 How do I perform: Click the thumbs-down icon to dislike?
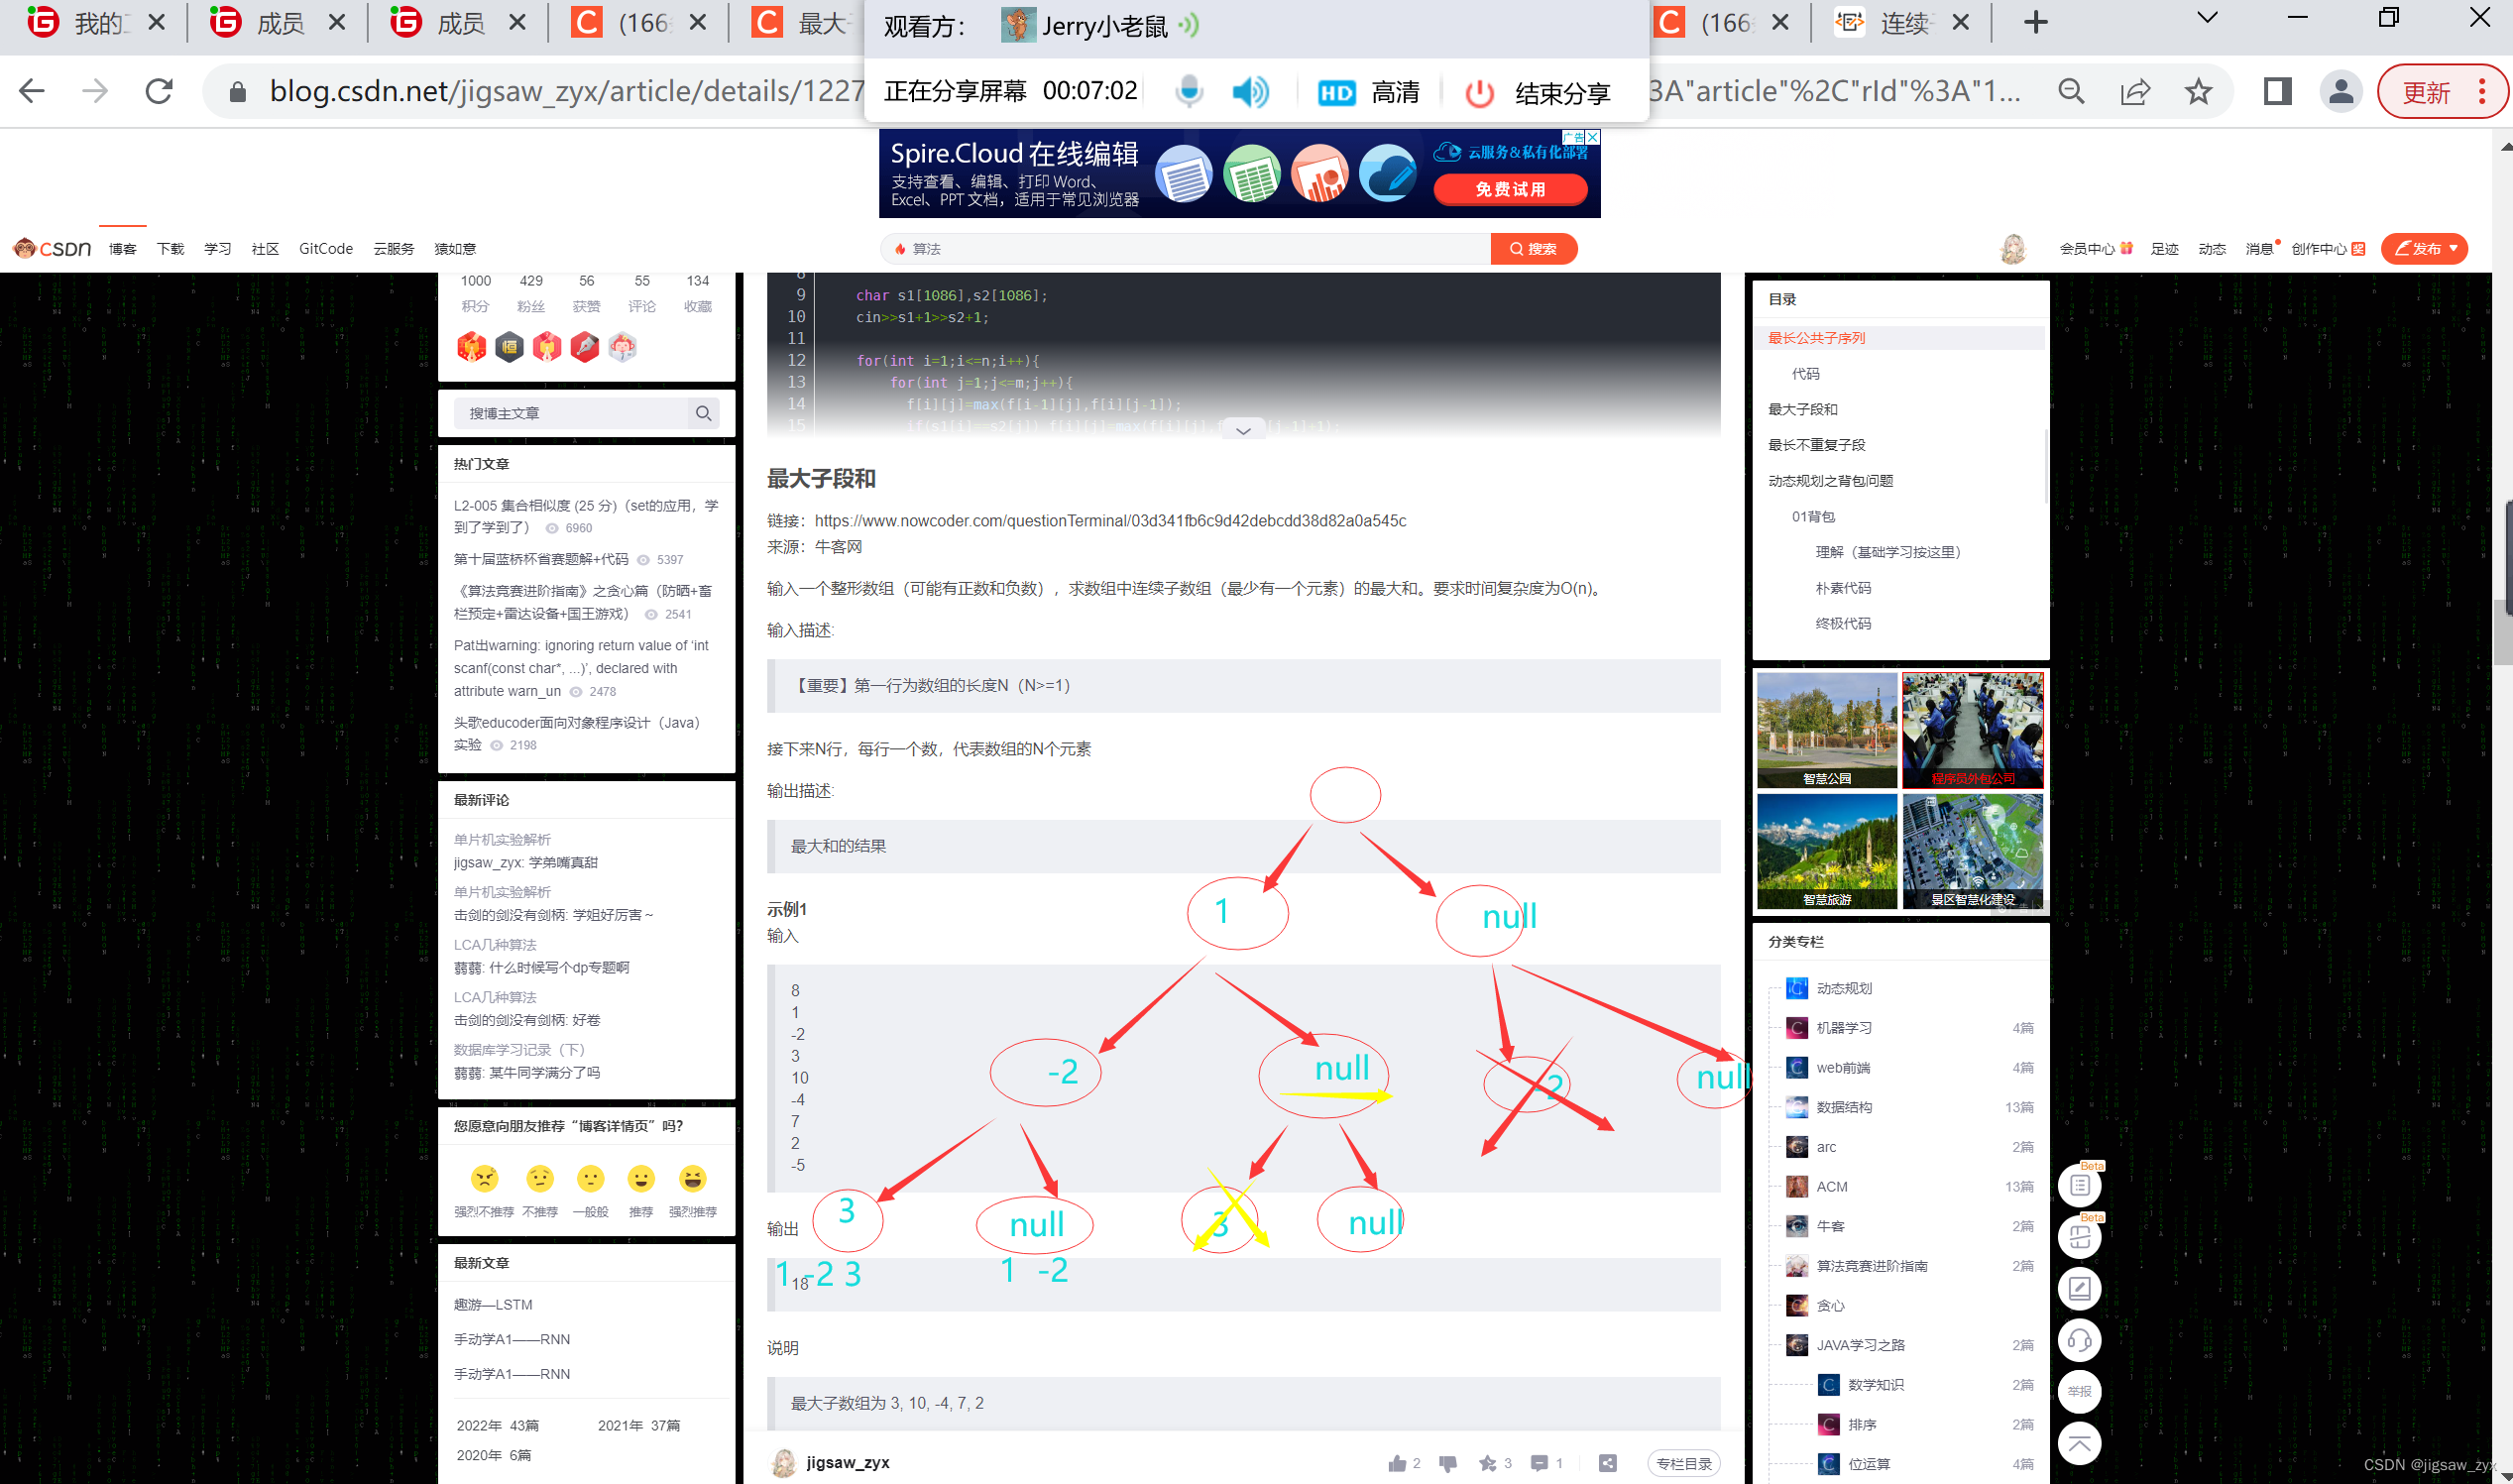tap(1448, 1463)
